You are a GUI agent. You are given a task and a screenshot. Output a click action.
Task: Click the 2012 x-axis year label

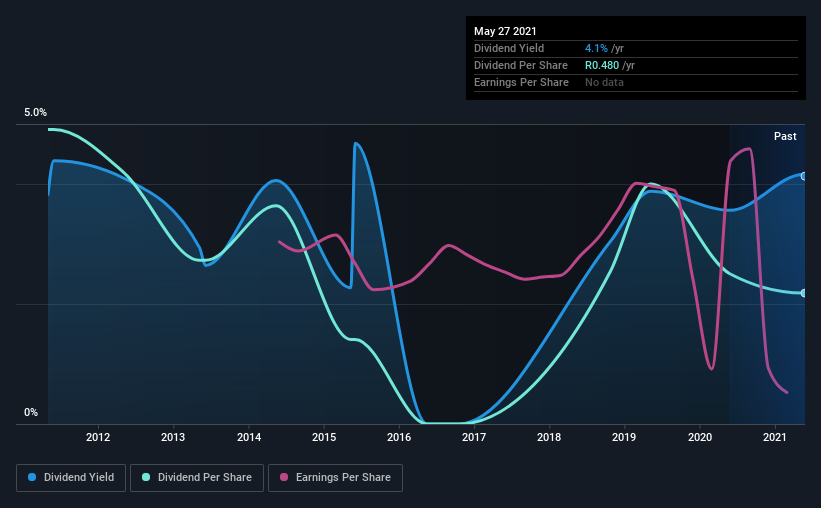(98, 437)
